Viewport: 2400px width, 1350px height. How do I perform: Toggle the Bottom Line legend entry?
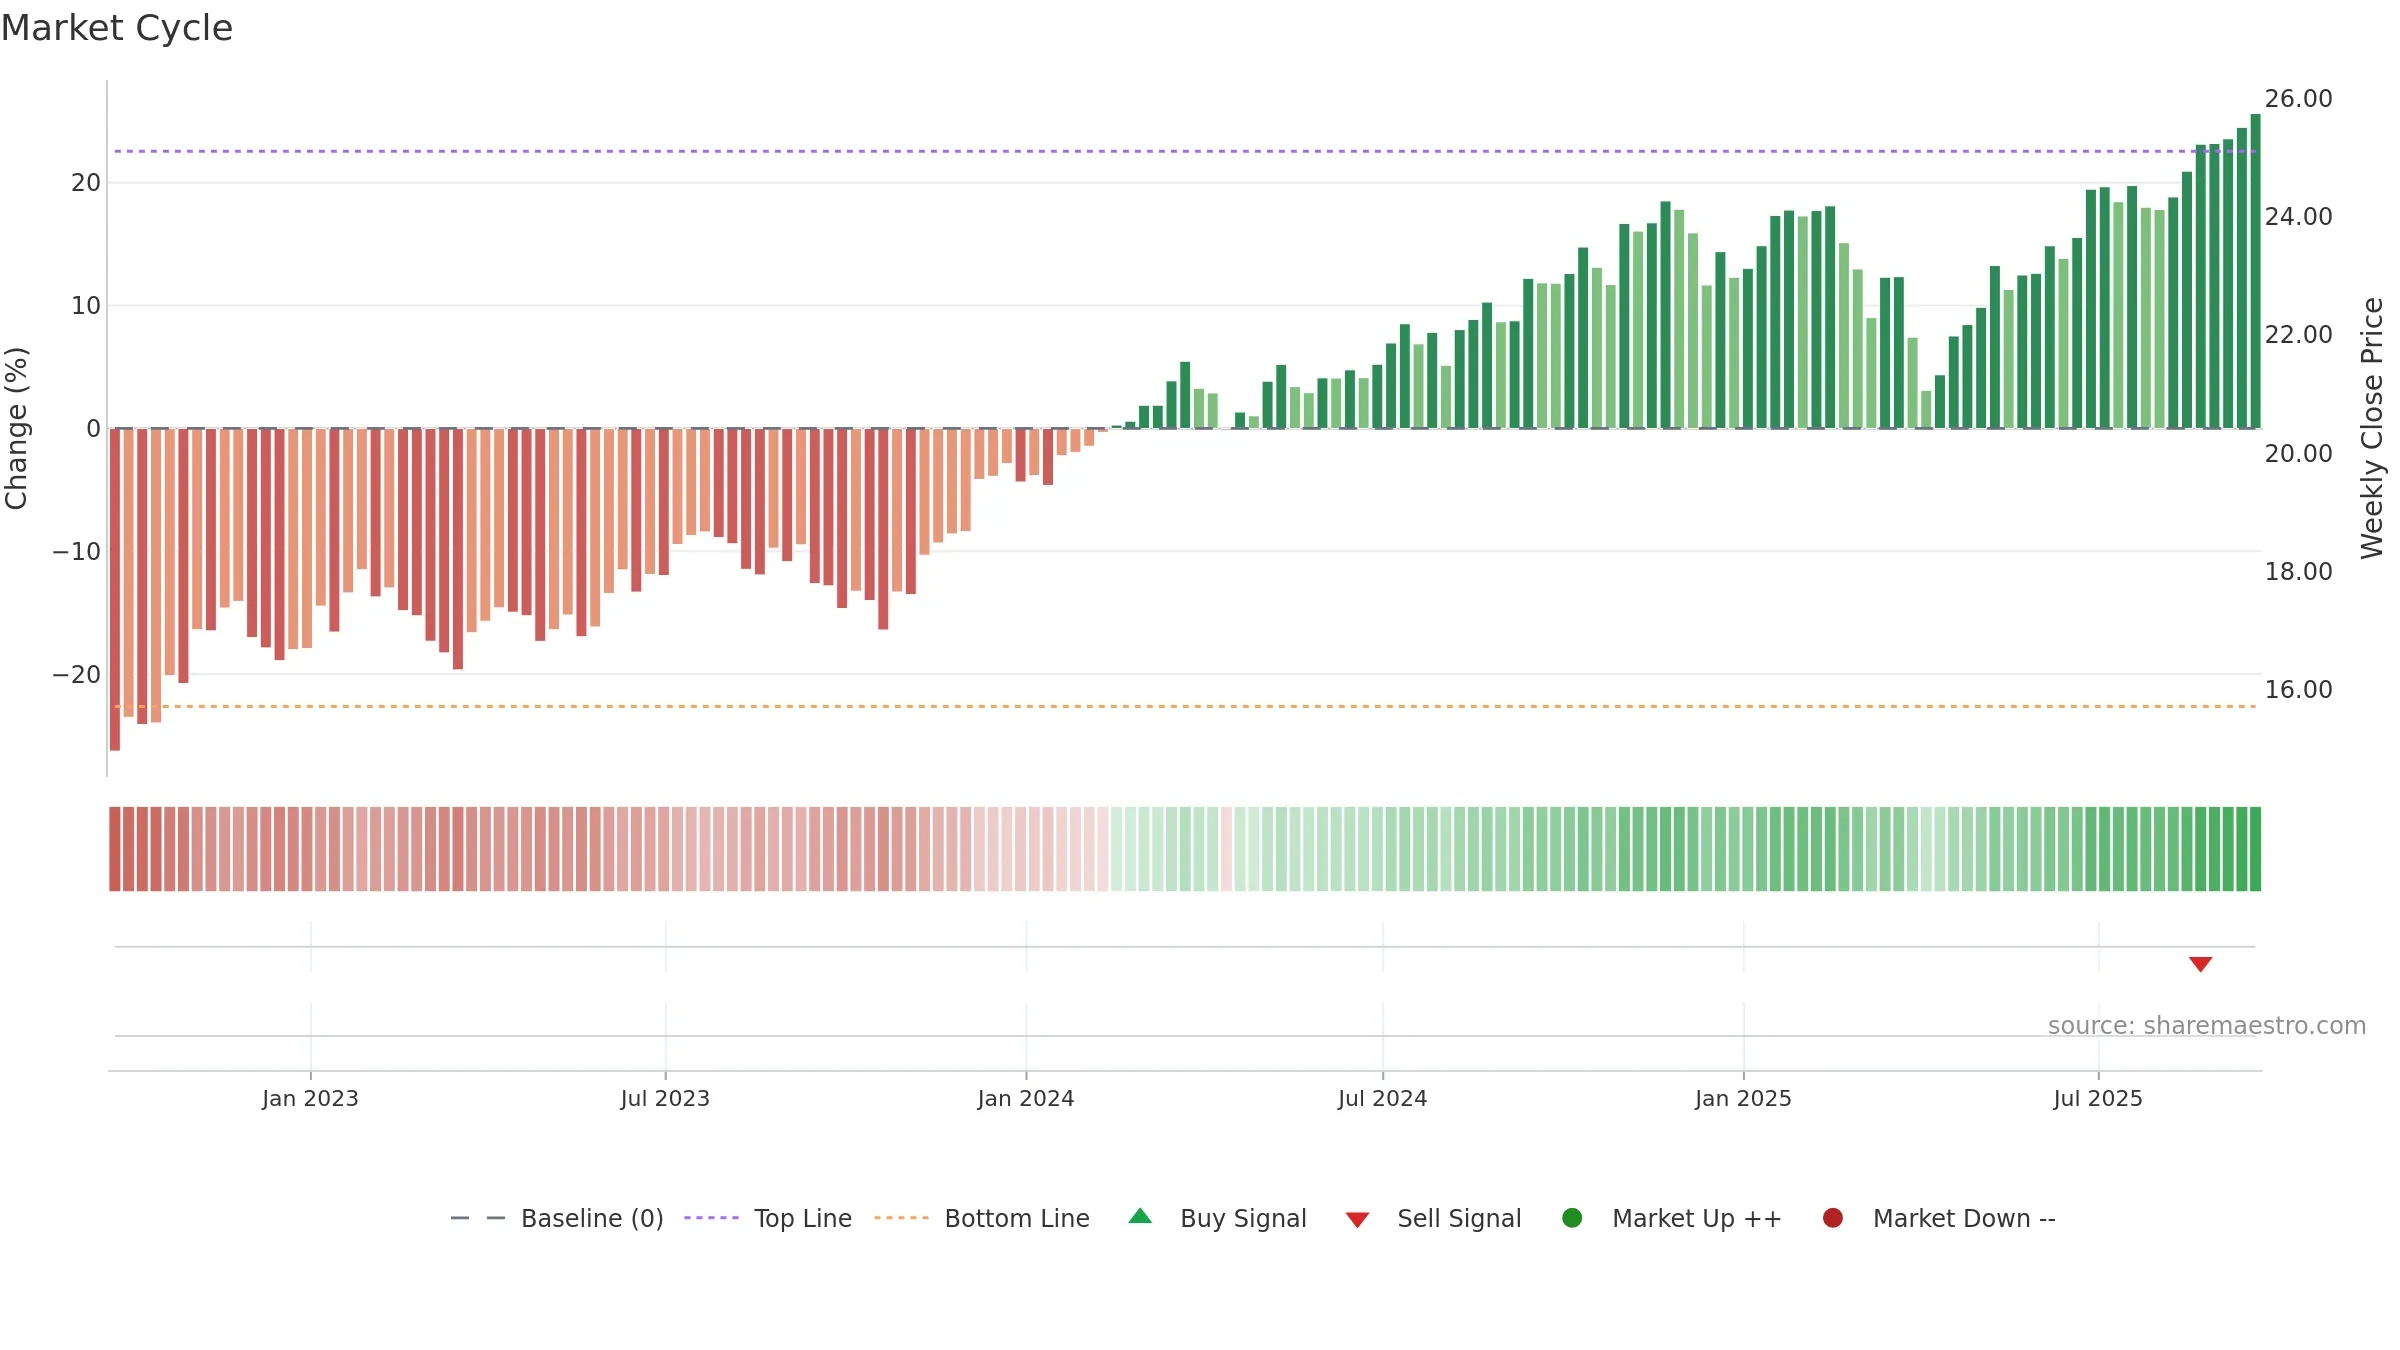click(x=982, y=1218)
